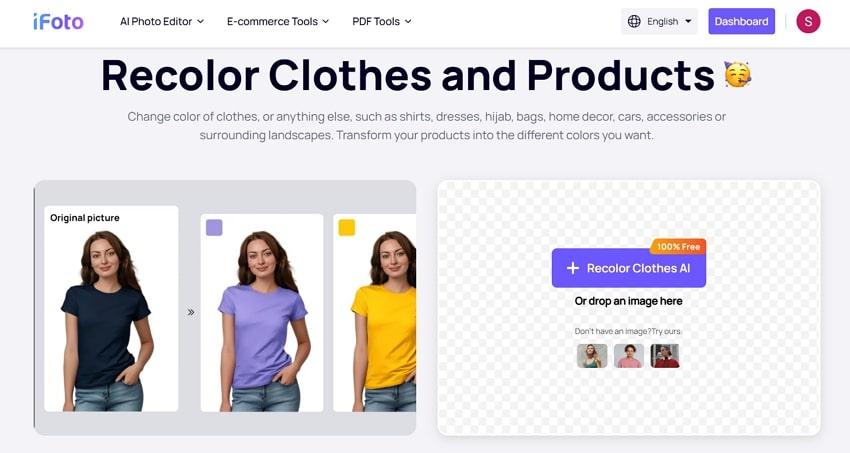Screen dimensions: 850x453
Task: Expand the AI Photo Editor menu
Action: coord(162,22)
